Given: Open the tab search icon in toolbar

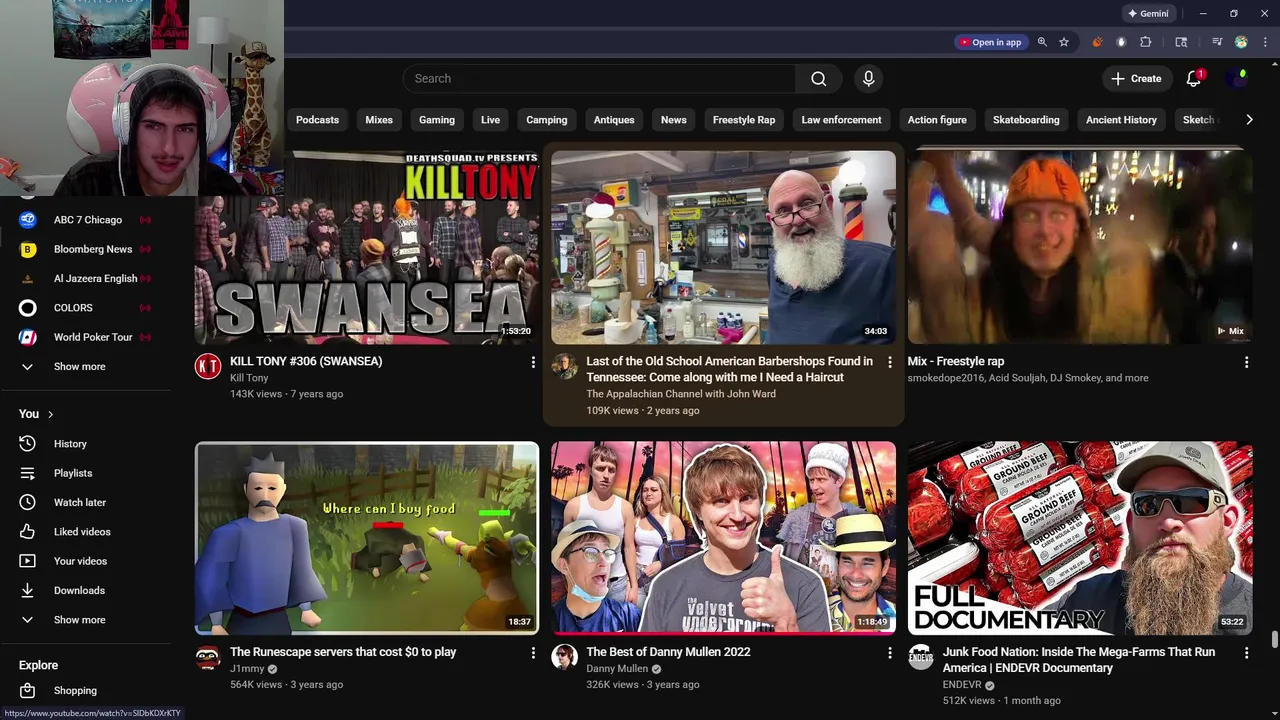Looking at the screenshot, I should click(1181, 42).
